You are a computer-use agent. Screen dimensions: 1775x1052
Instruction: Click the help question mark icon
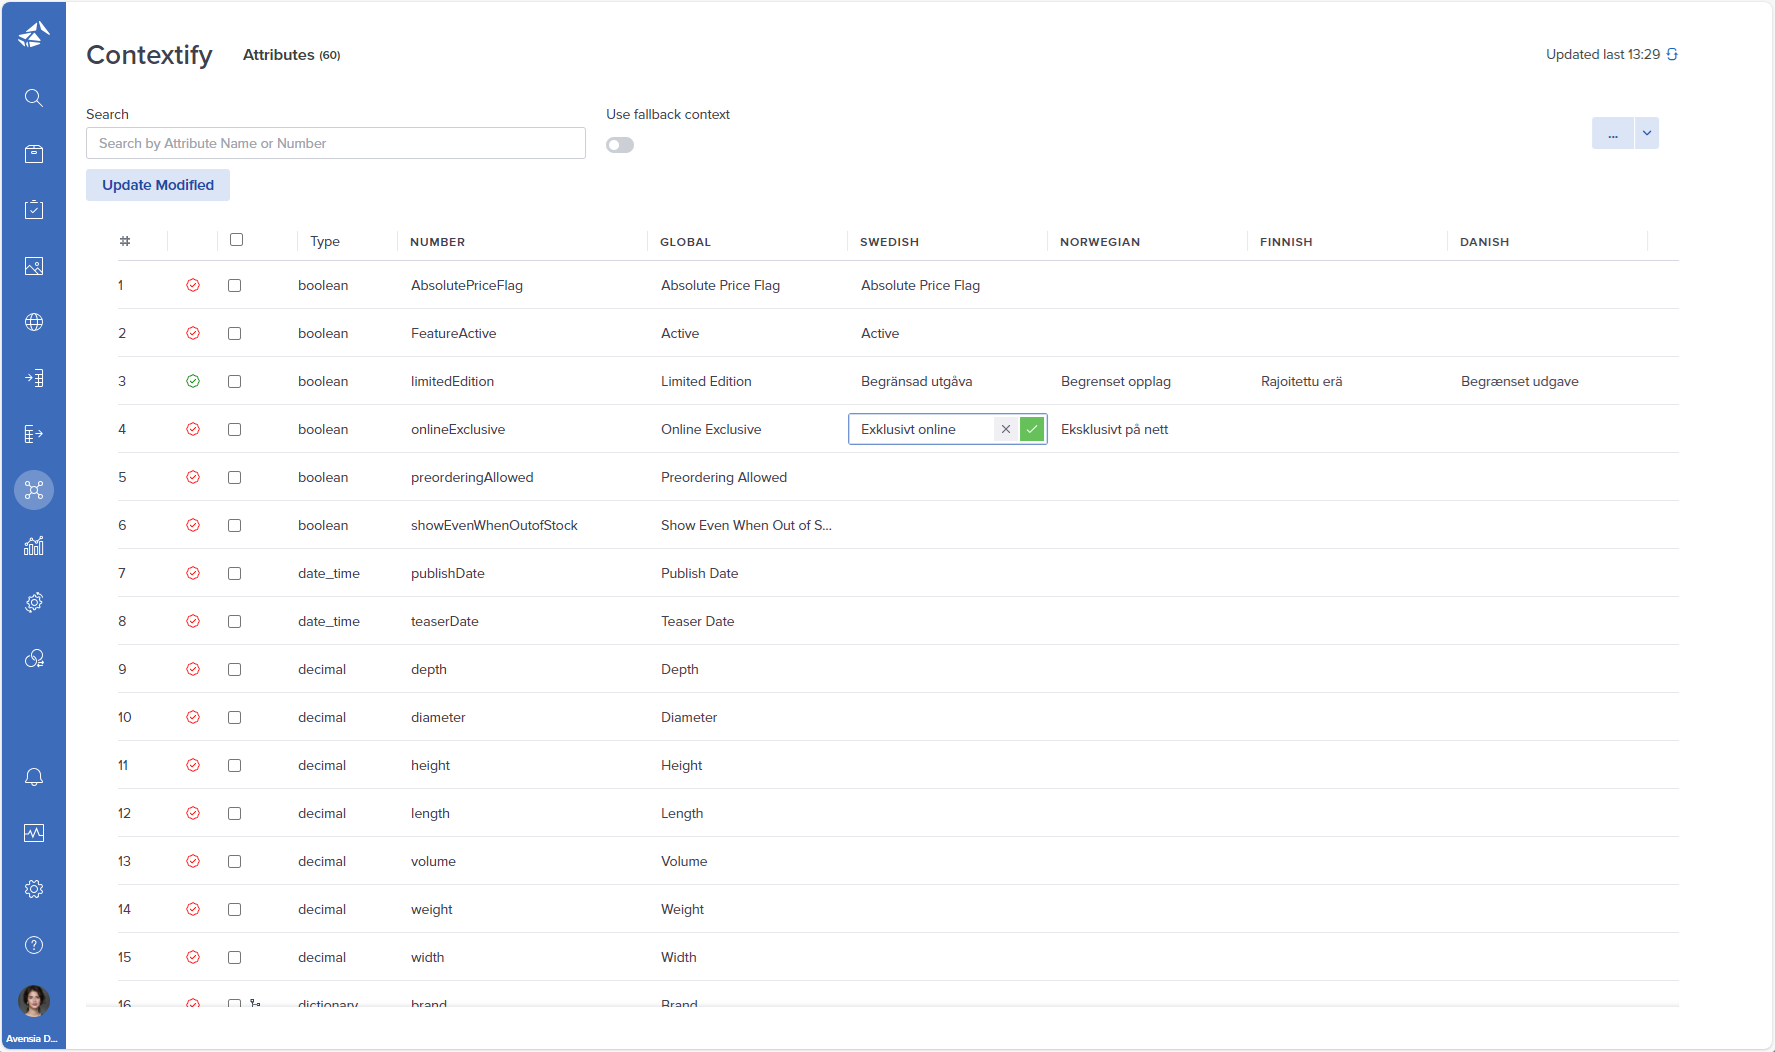(34, 945)
